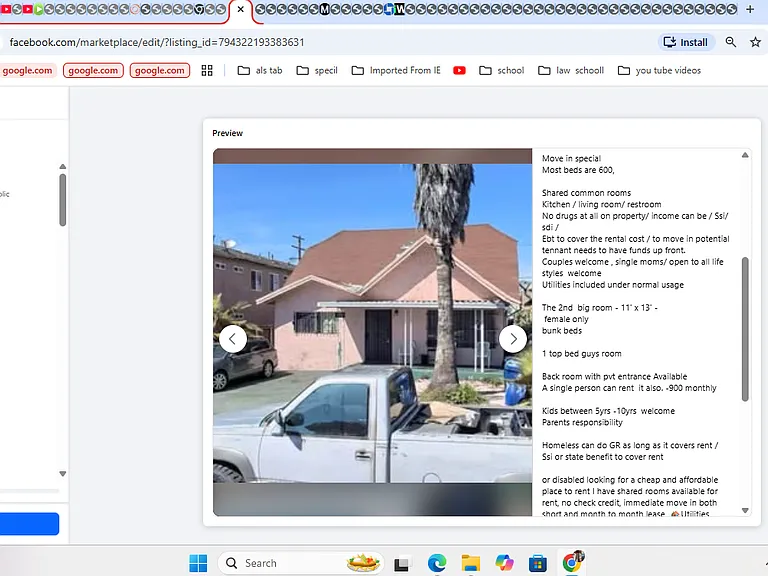Click the taskbar Search box
Screen dimensions: 768x576
pyautogui.click(x=301, y=563)
